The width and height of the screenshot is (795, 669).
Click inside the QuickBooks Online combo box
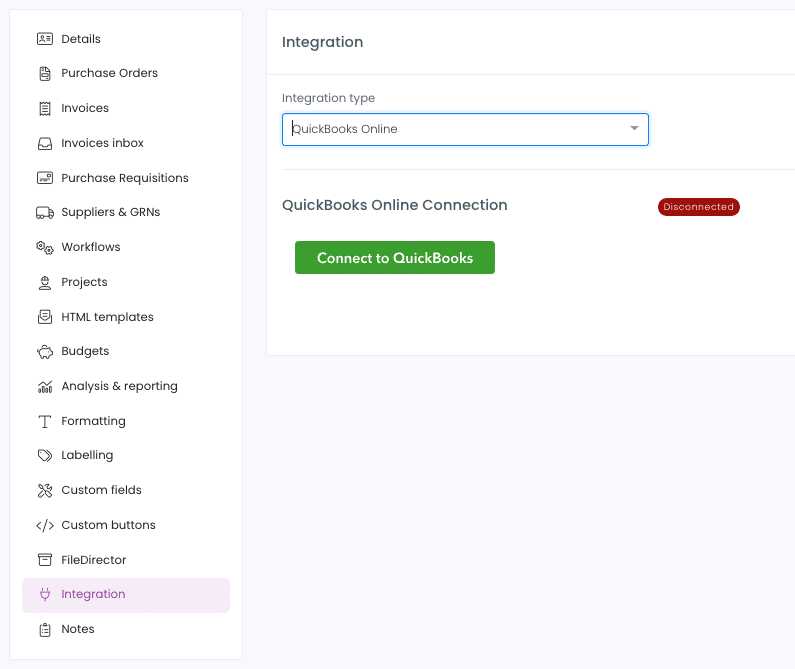pyautogui.click(x=465, y=129)
